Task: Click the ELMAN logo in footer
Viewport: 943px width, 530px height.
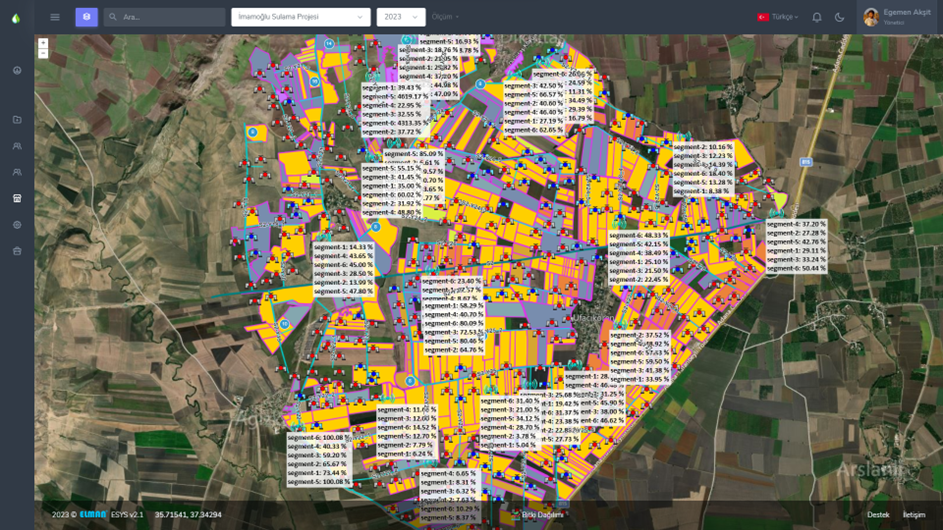Action: (x=93, y=514)
